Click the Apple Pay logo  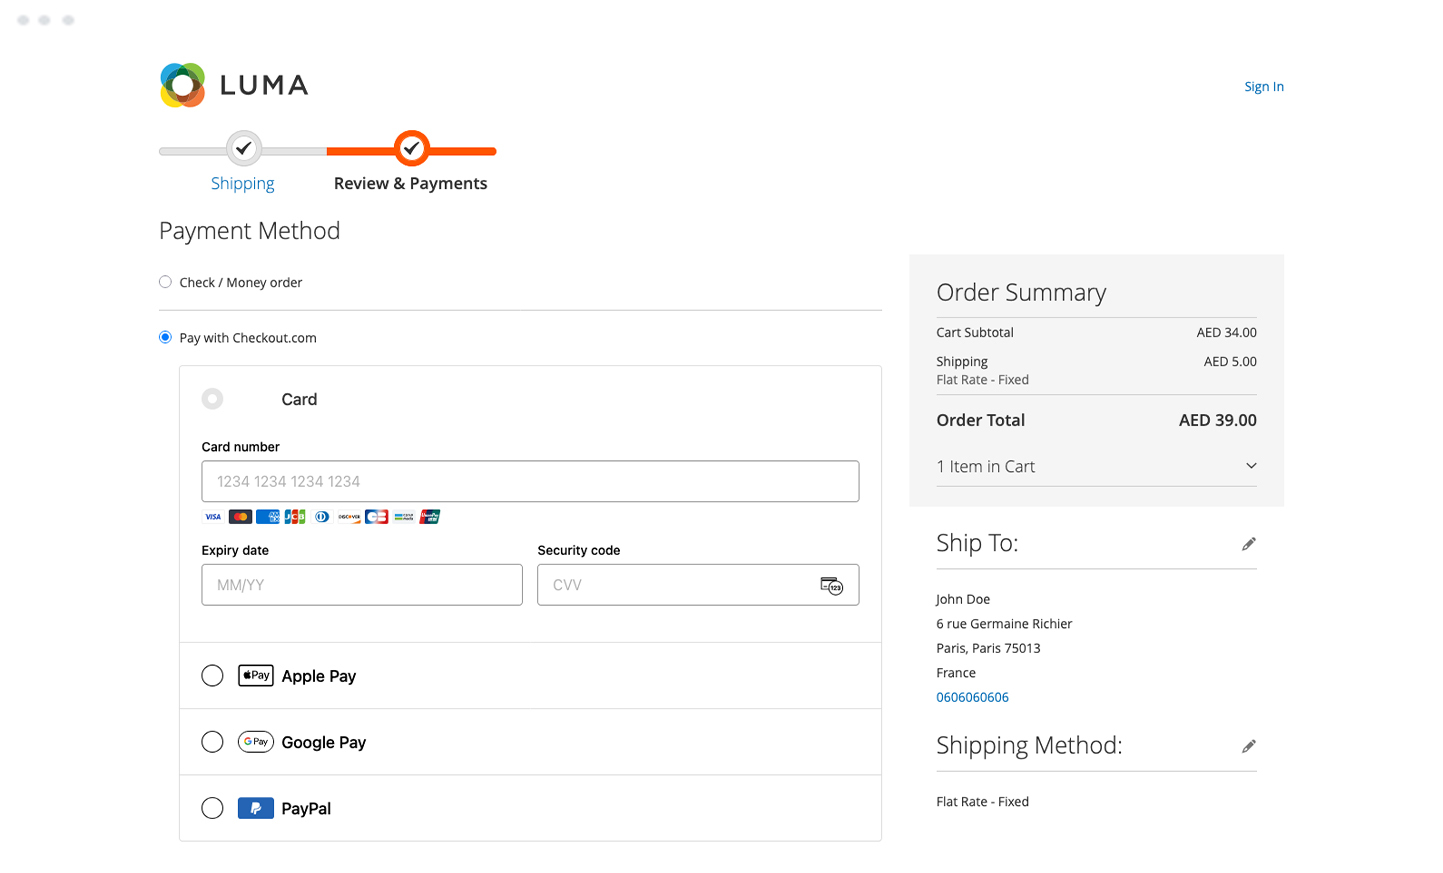pyautogui.click(x=255, y=675)
